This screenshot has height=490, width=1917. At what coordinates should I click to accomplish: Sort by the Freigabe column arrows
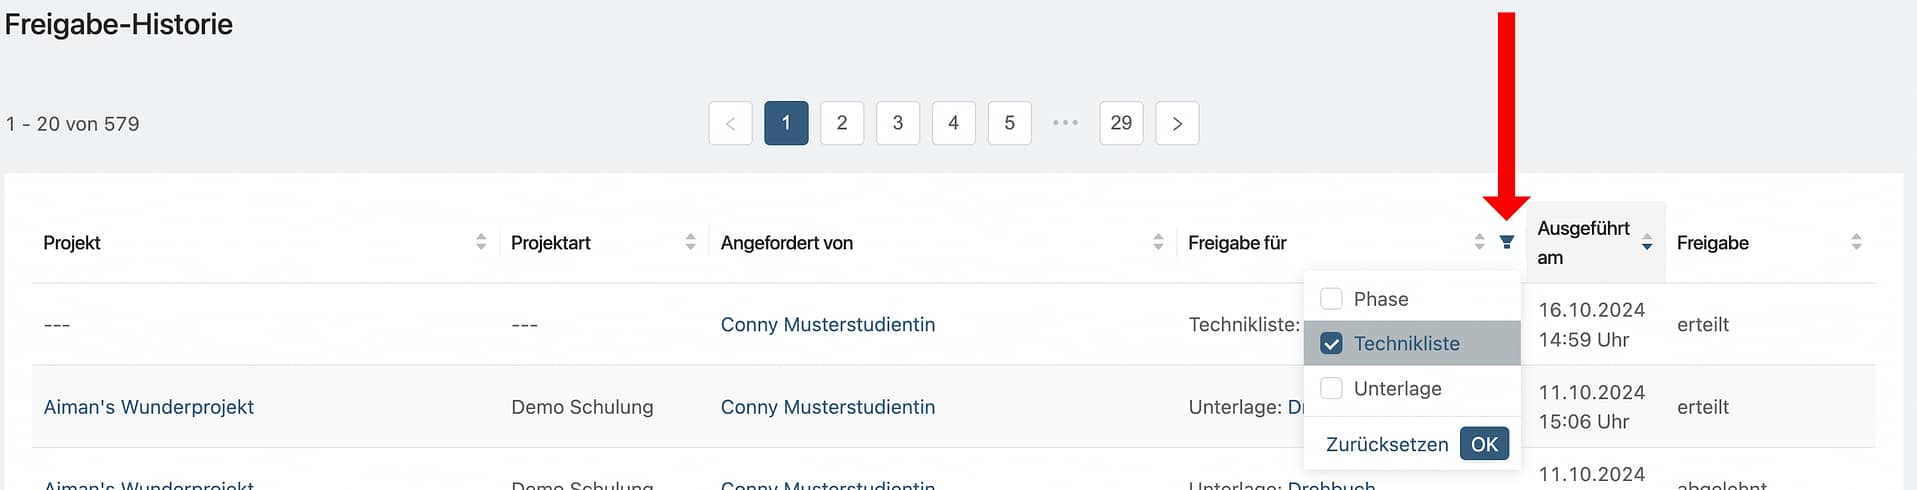point(1856,242)
